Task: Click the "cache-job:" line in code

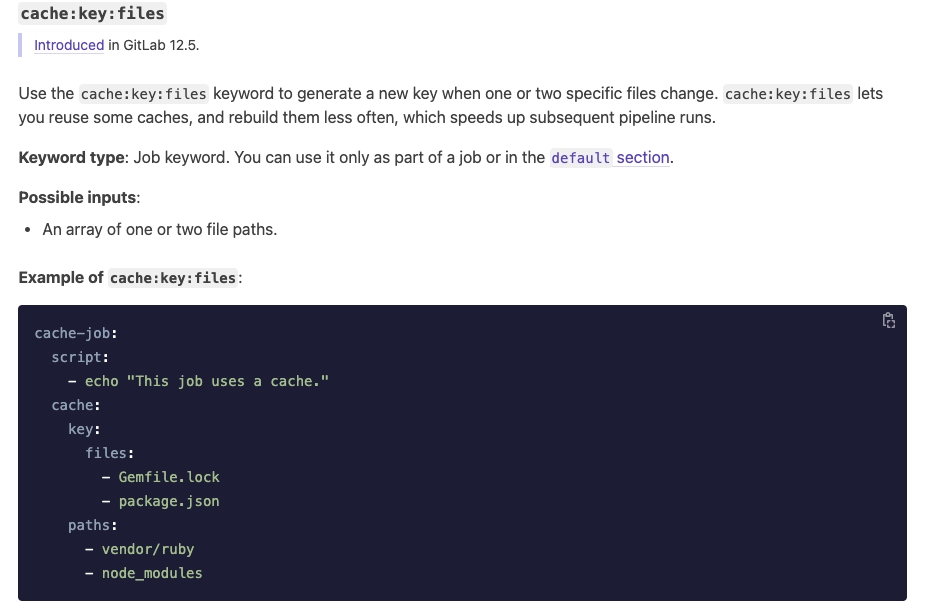Action: pos(76,333)
